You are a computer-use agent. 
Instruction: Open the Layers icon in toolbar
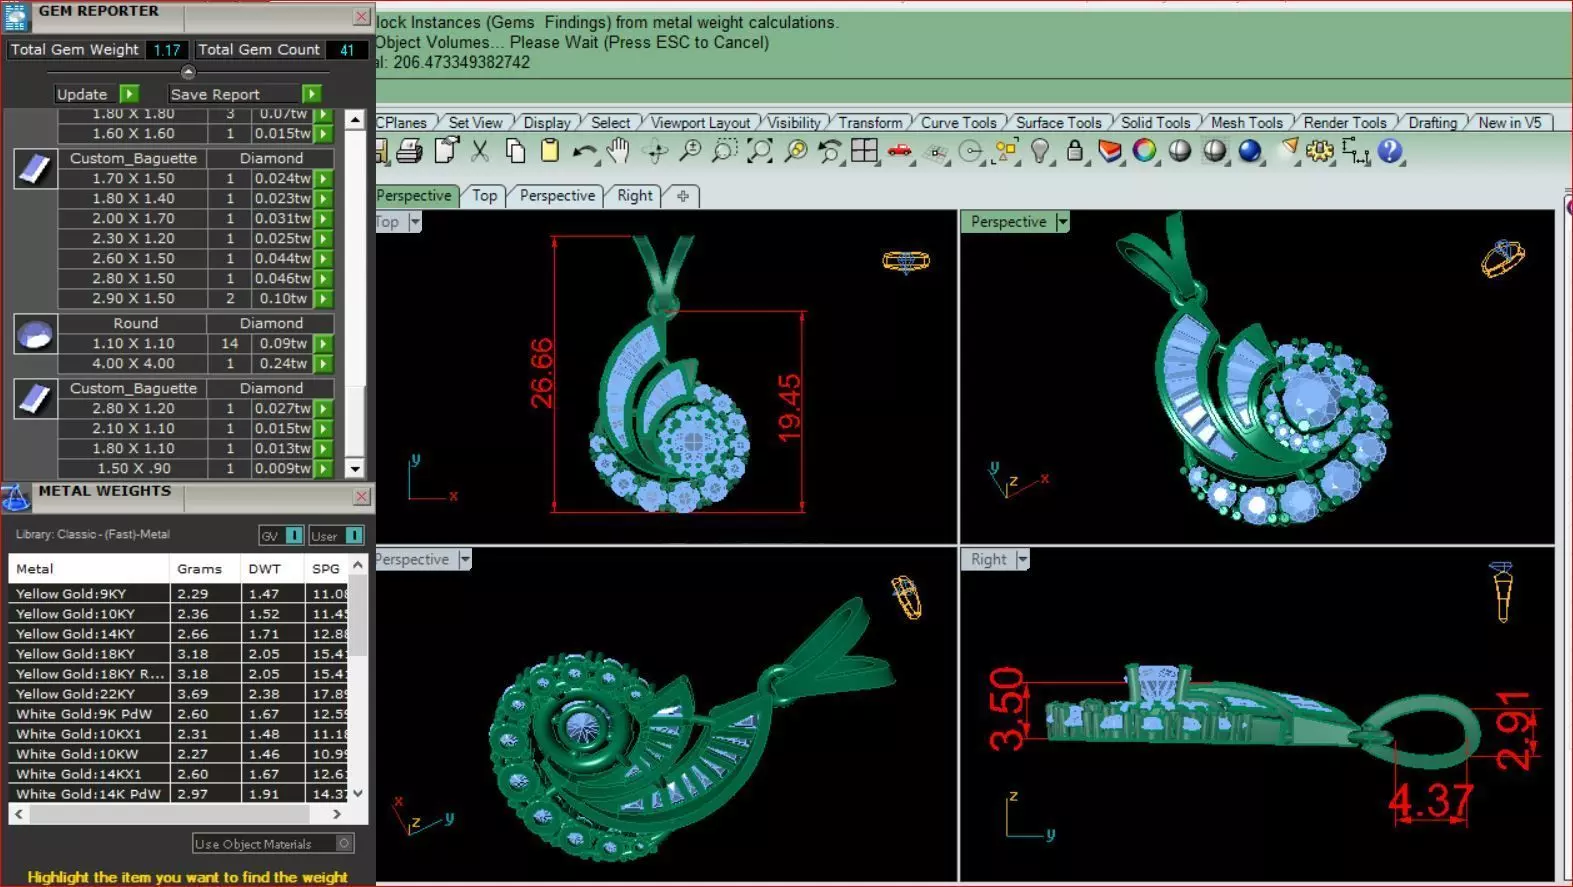pyautogui.click(x=1110, y=151)
